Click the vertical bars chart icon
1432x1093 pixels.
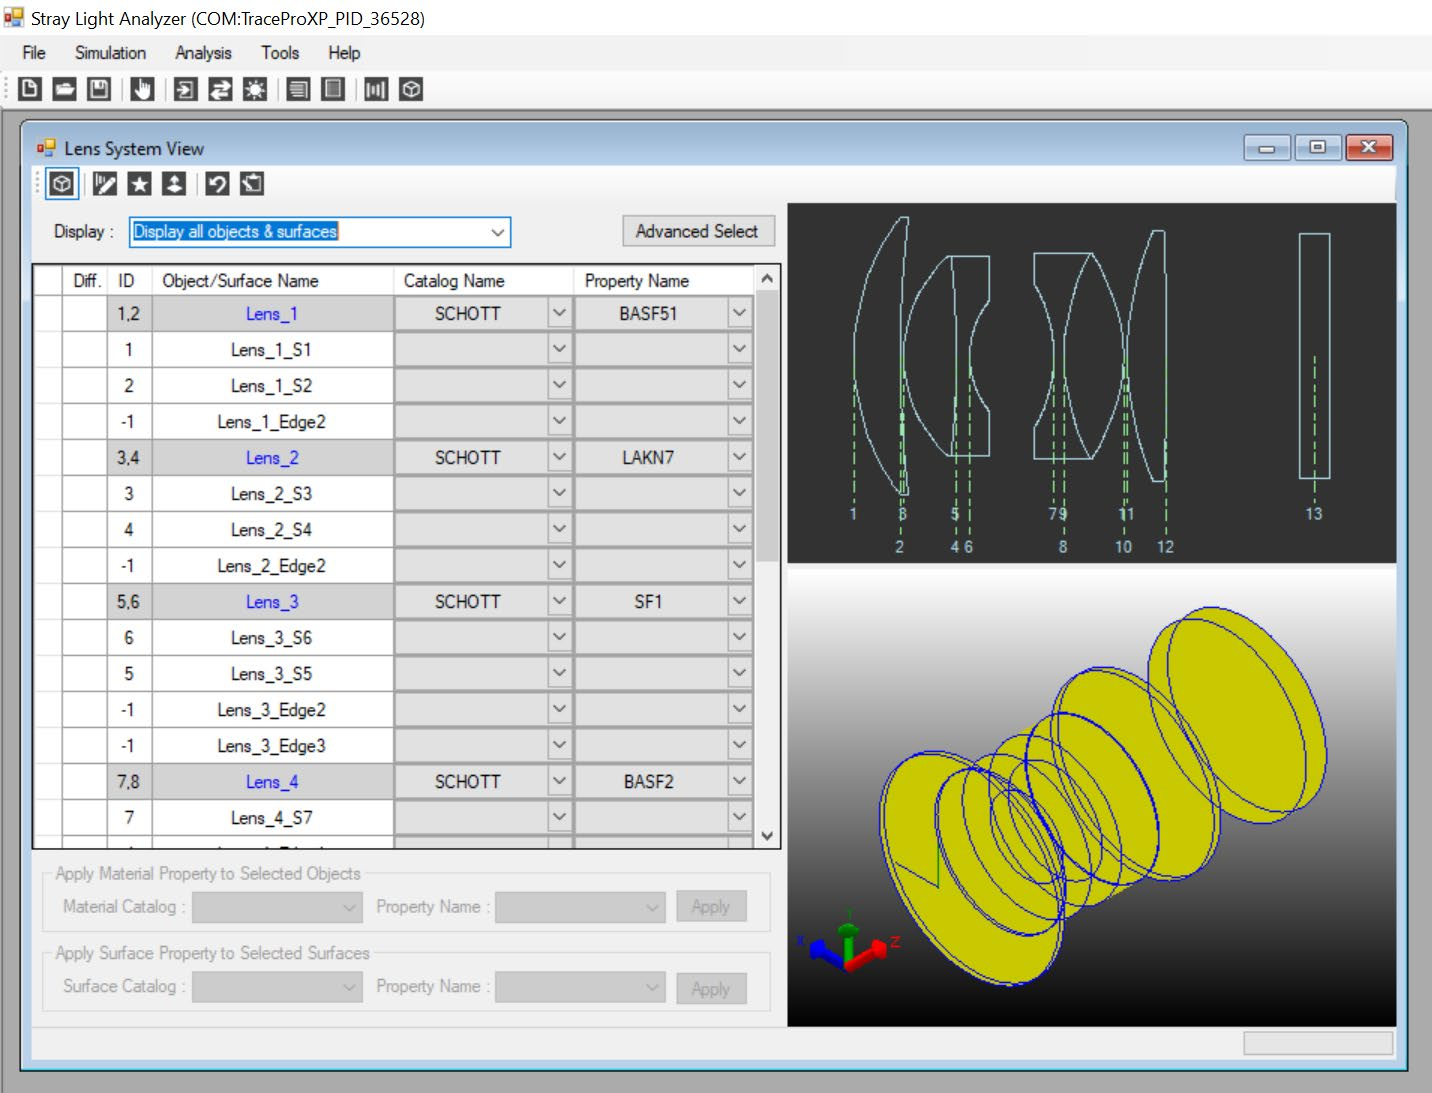(x=376, y=89)
